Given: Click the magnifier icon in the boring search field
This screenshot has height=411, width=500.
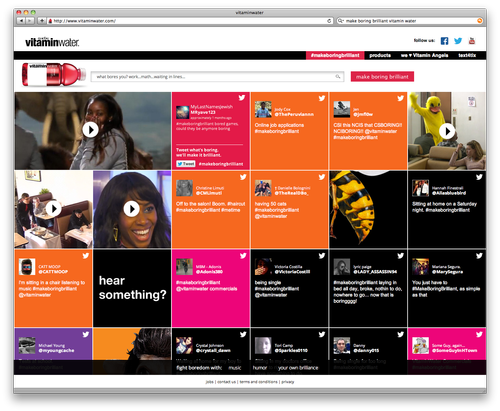Looking at the screenshot, I should (338, 77).
